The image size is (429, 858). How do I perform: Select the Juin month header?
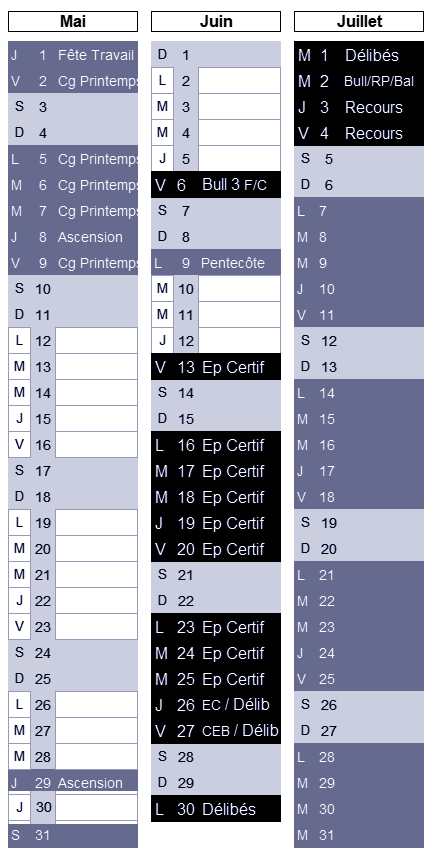click(x=216, y=22)
